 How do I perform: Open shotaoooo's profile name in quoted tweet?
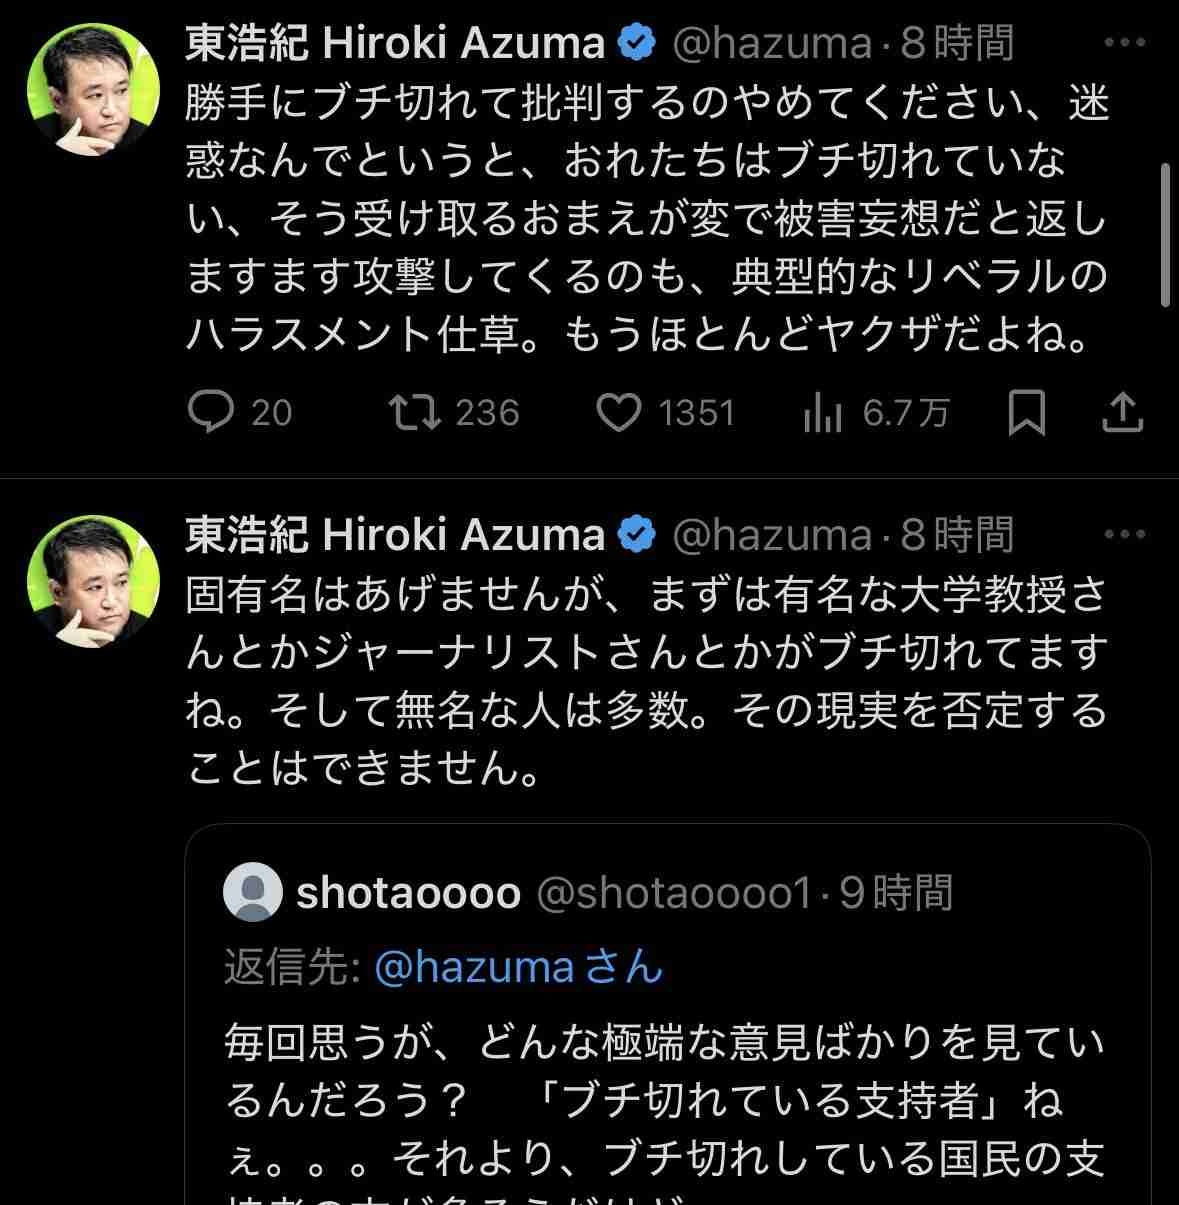(408, 892)
